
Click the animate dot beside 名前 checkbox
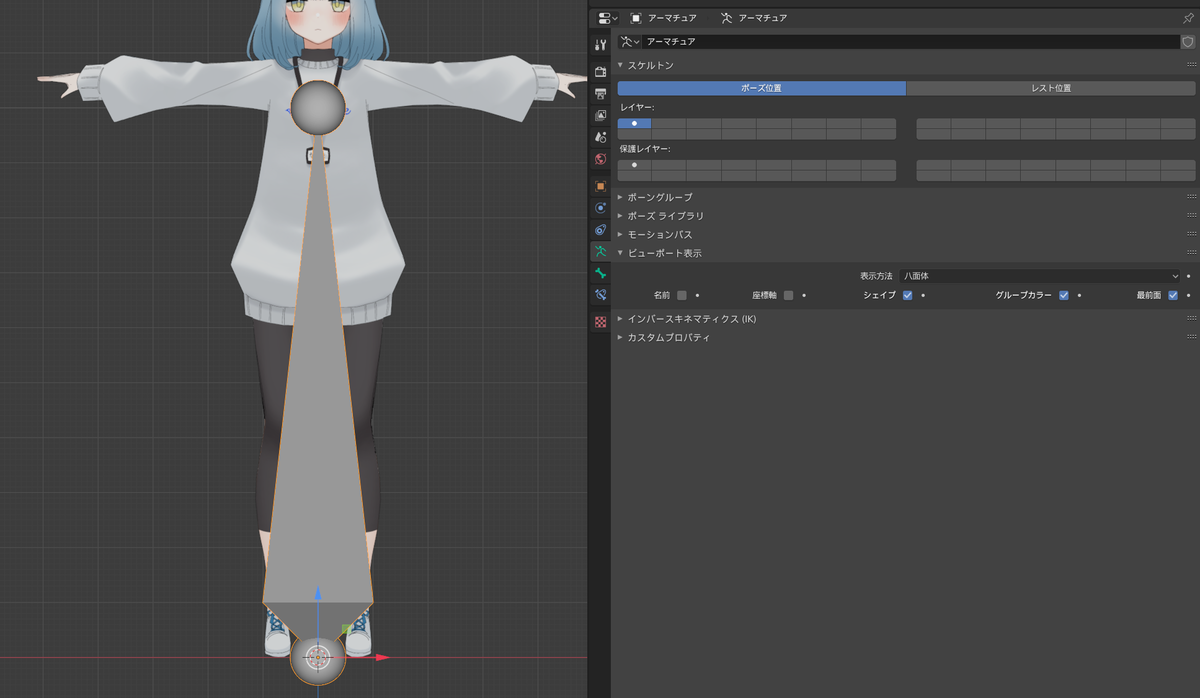pos(697,295)
